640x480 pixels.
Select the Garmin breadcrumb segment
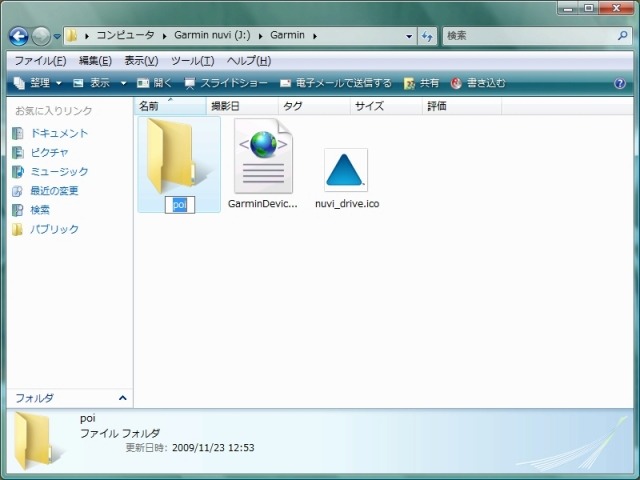(287, 35)
